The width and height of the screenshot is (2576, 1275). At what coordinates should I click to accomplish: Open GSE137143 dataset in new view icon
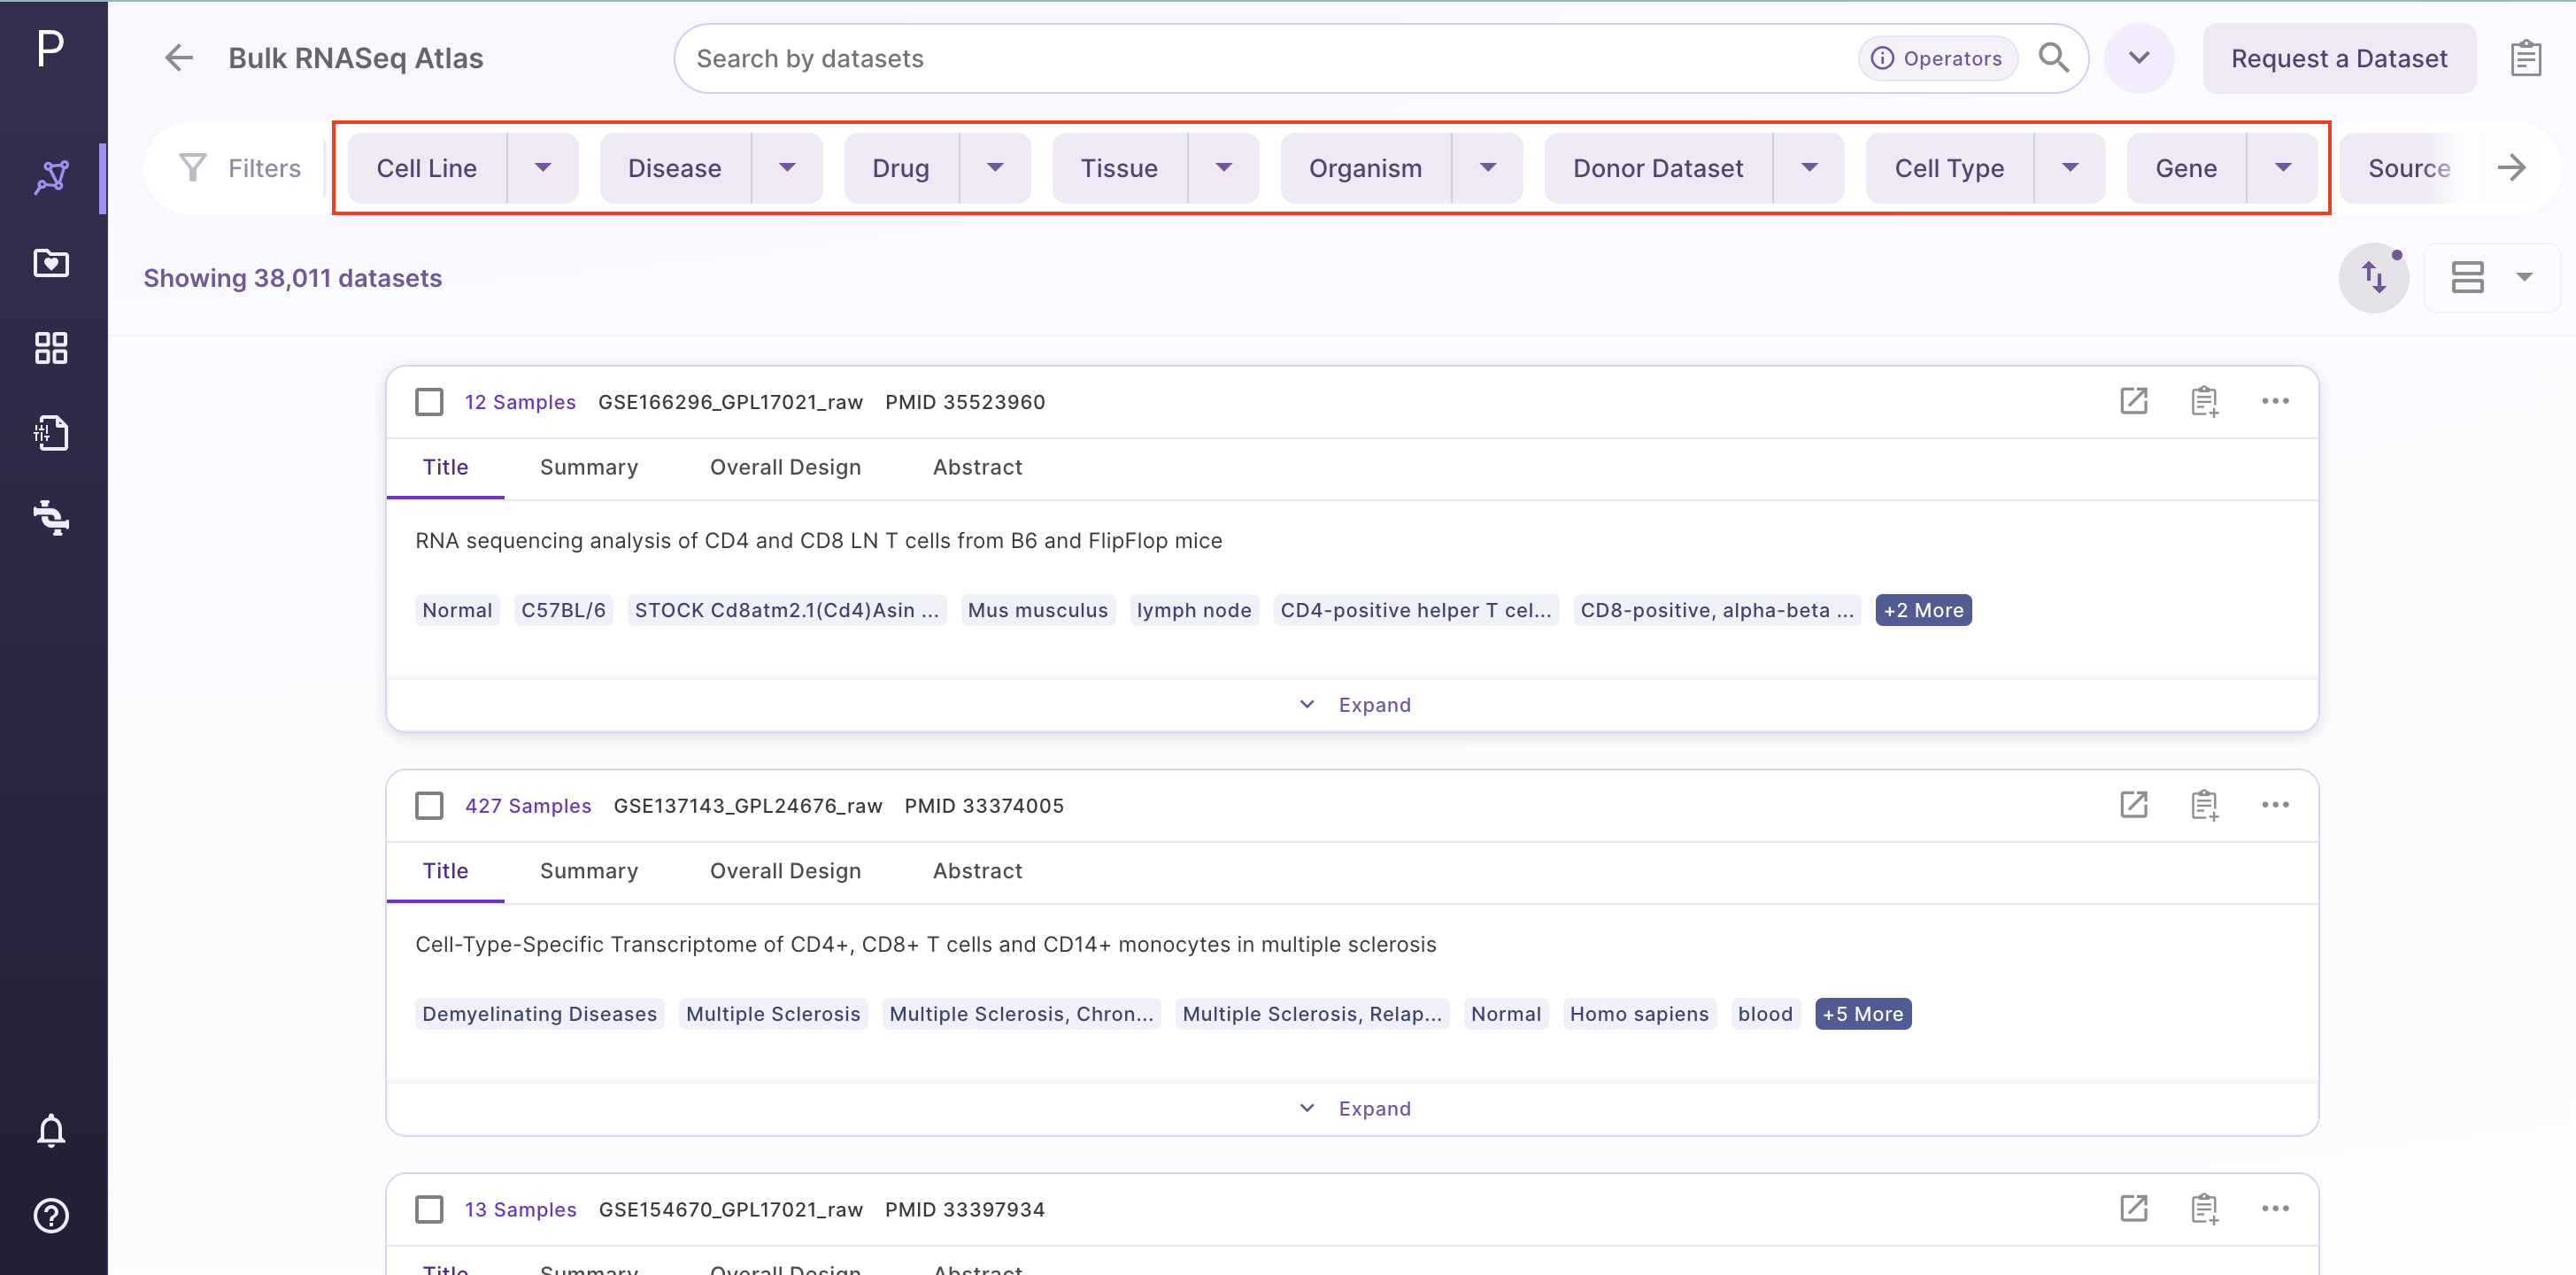tap(2134, 805)
